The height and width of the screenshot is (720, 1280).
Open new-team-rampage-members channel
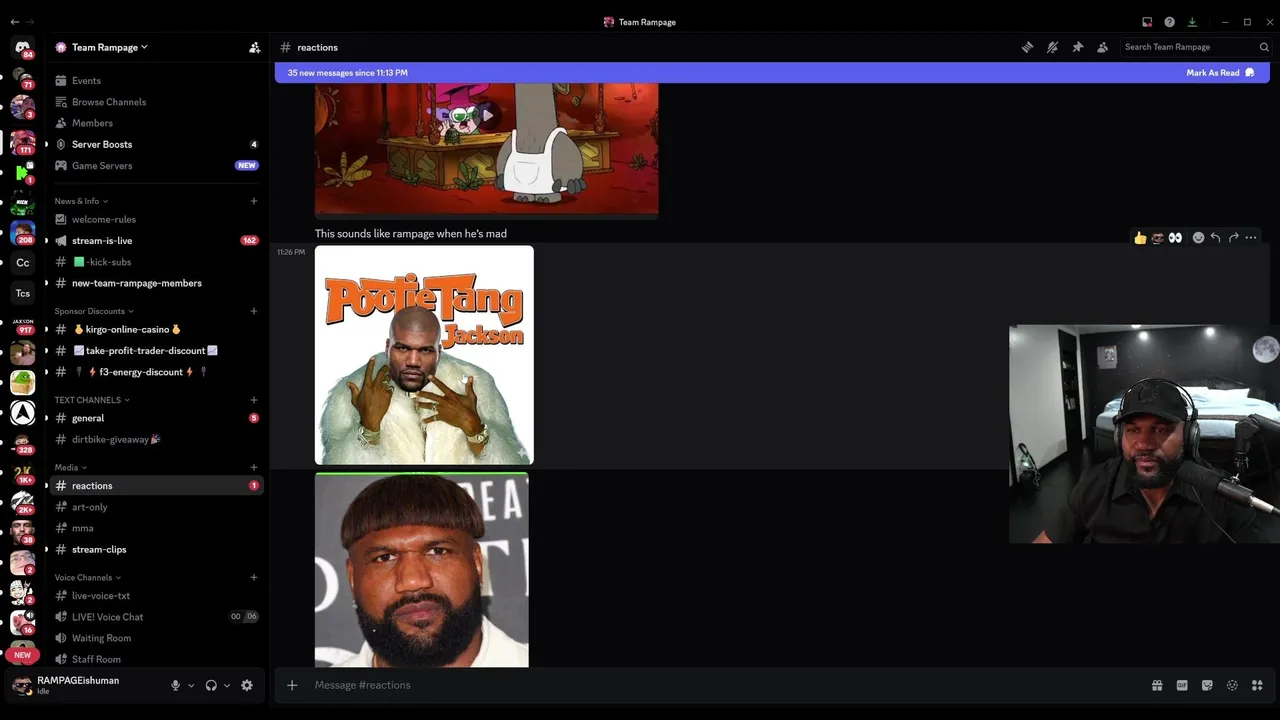point(155,283)
